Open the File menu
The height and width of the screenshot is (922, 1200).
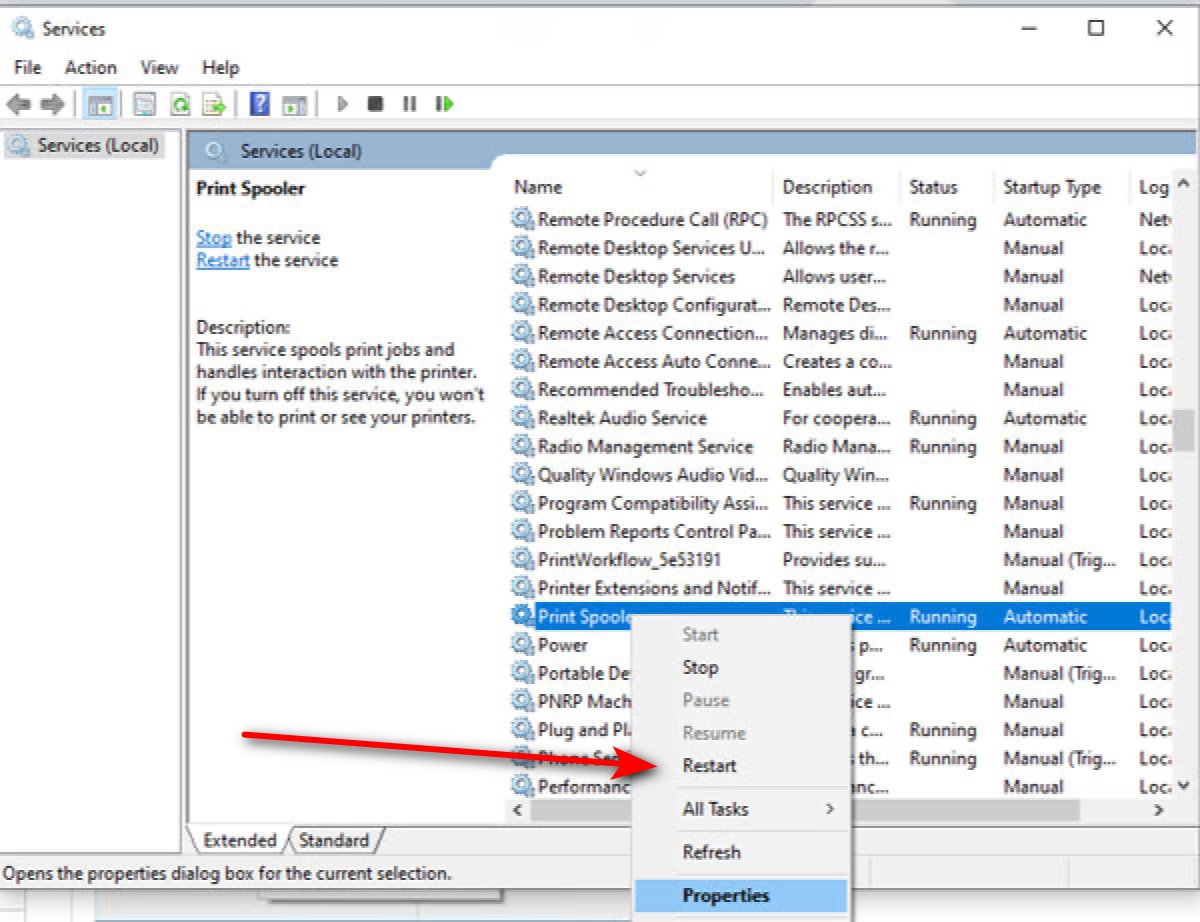(x=28, y=68)
